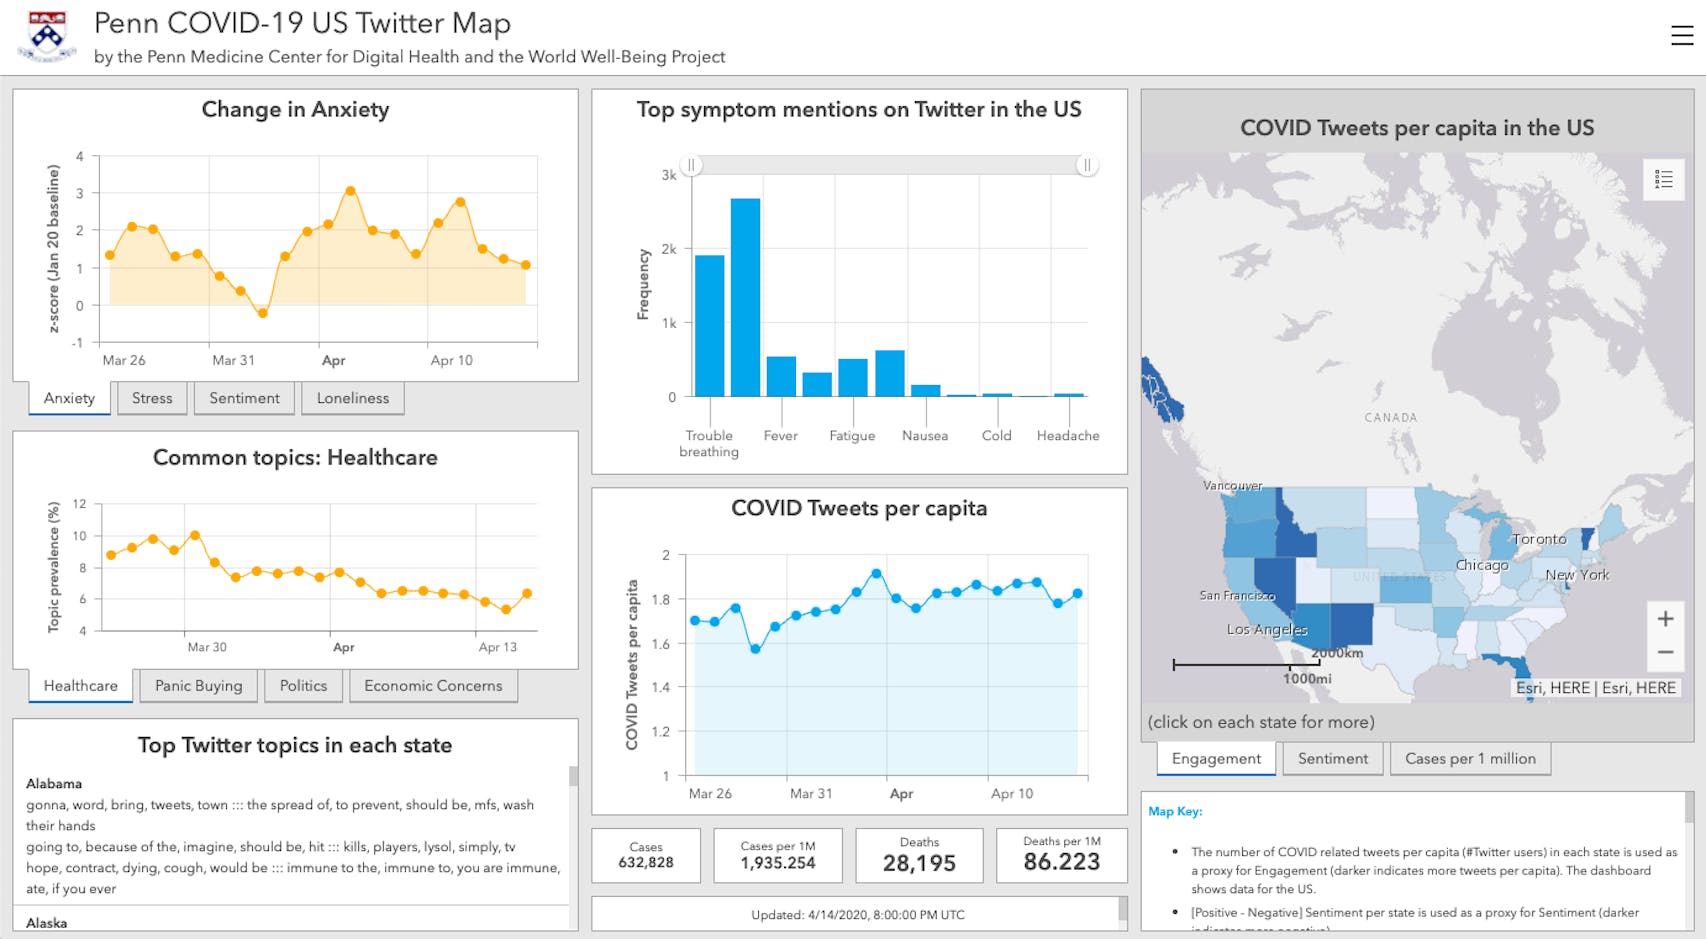Select the Politics topic tab
Image resolution: width=1706 pixels, height=939 pixels.
pos(303,686)
